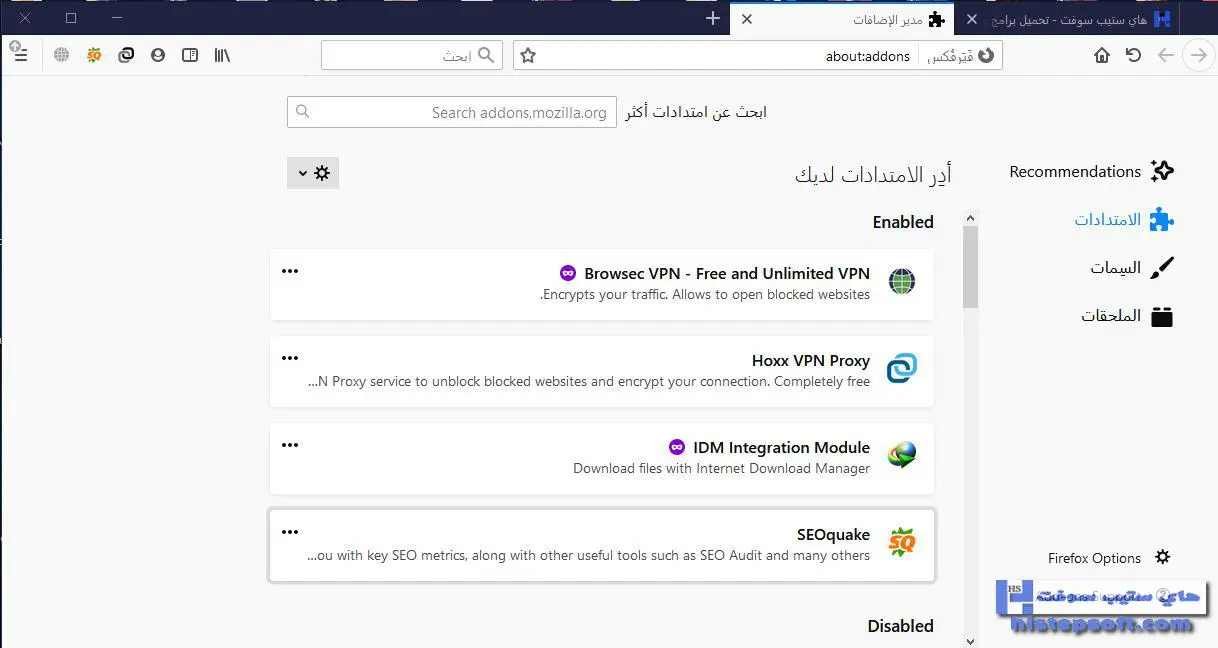Click the Disabled section heading
This screenshot has height=648, width=1218.
tap(901, 626)
